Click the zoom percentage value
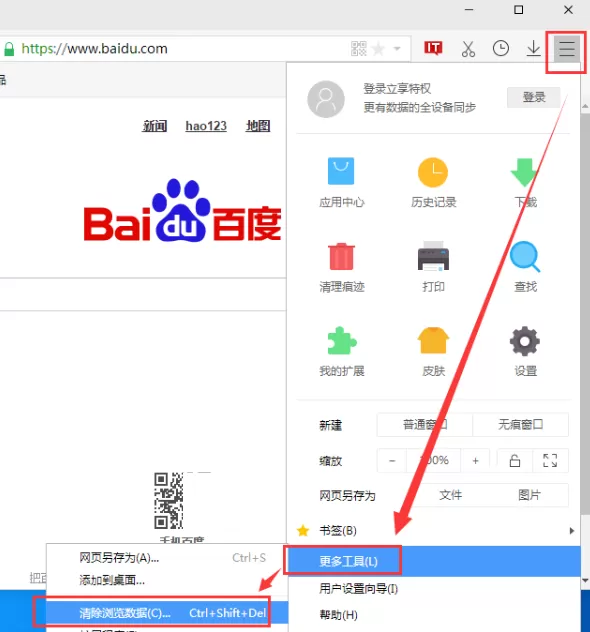 (x=434, y=460)
